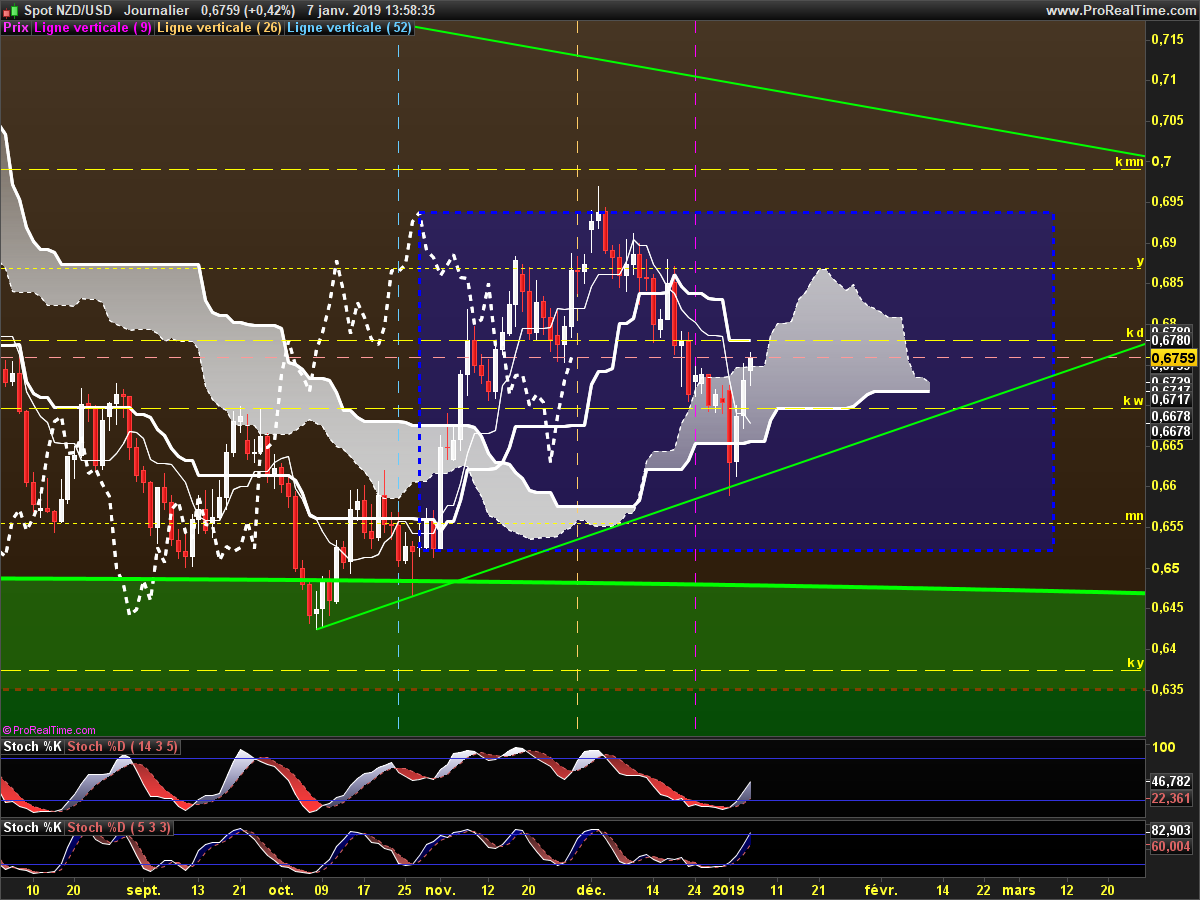Click mars on the date axis
Image resolution: width=1200 pixels, height=900 pixels.
[1018, 889]
